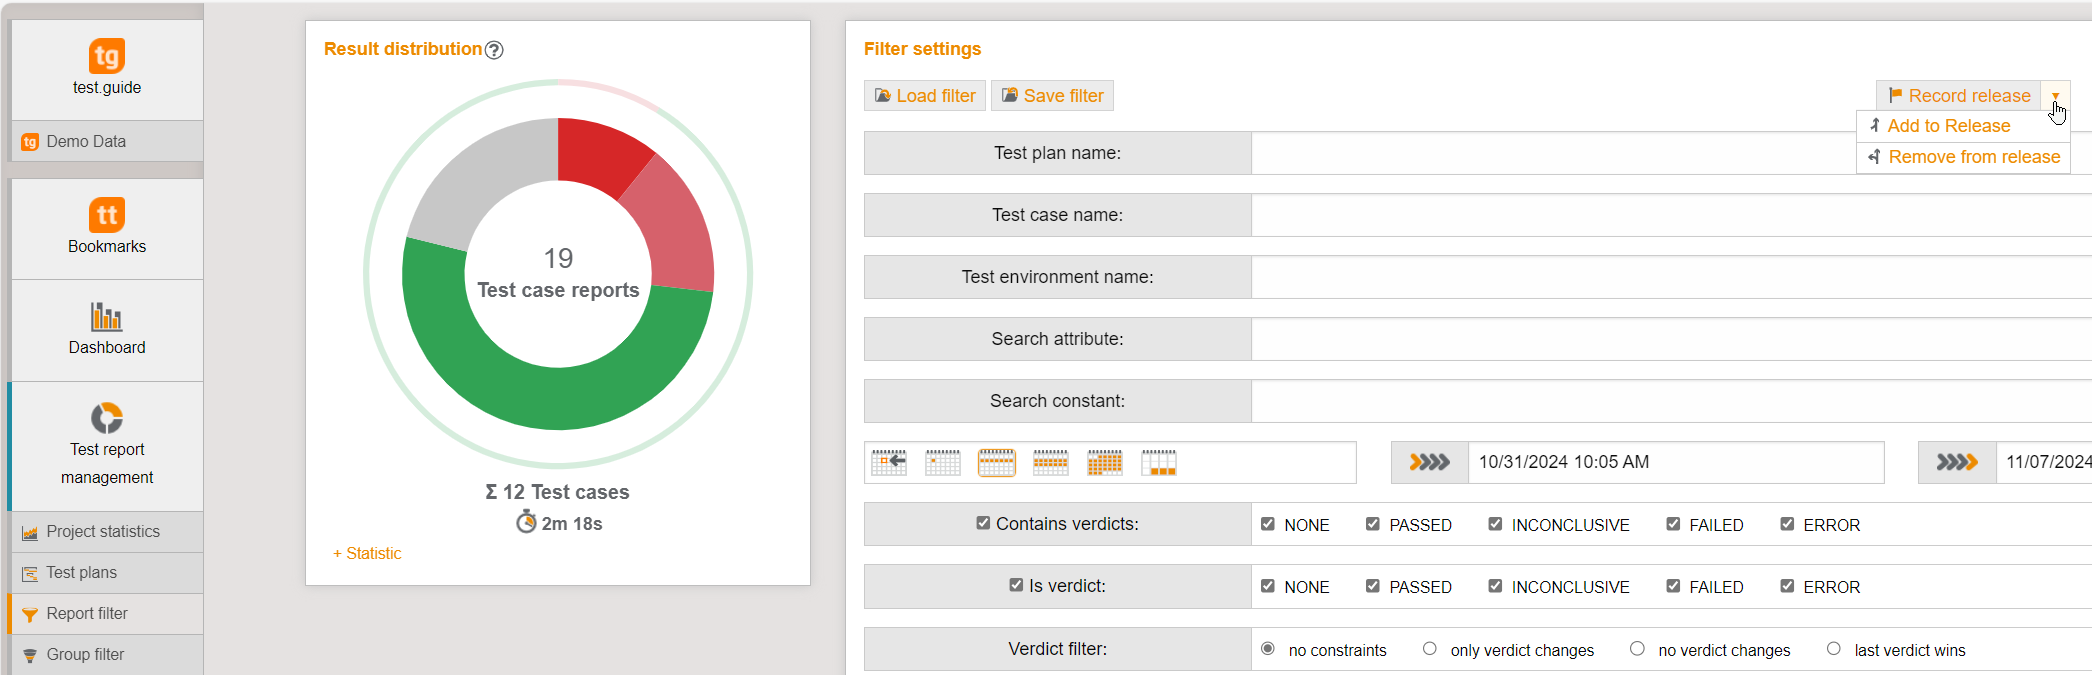Choose Add to Release from menu
This screenshot has height=675, width=2092.
(x=1963, y=126)
